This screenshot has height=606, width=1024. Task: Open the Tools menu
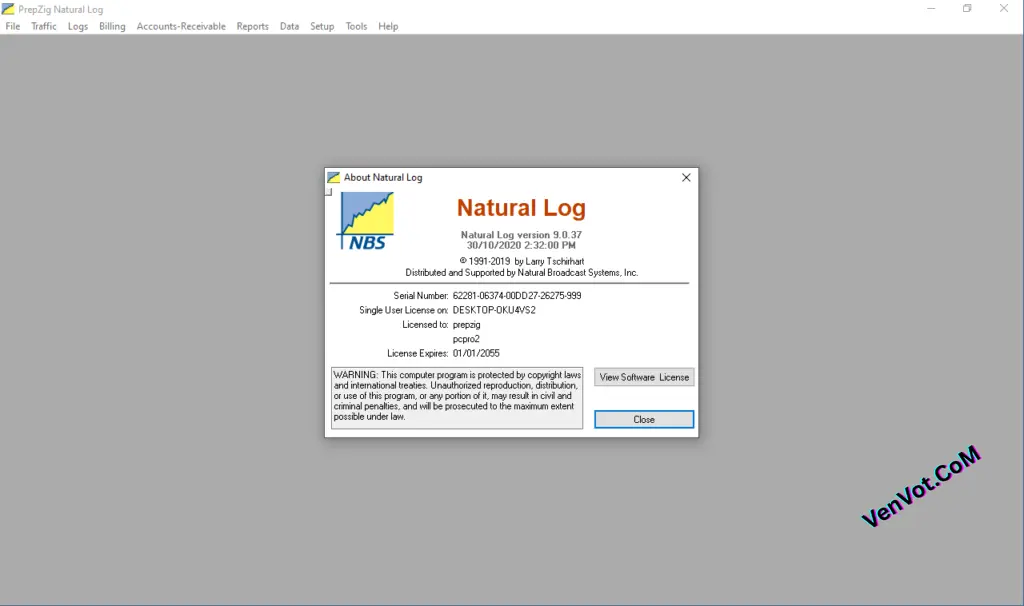[356, 26]
